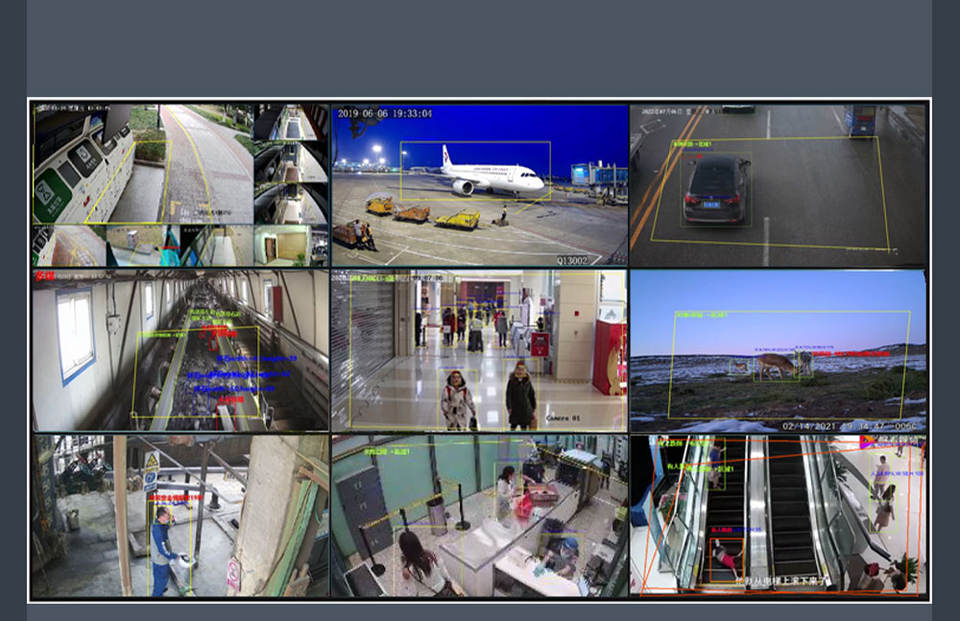Select the black car road camera feed
The image size is (960, 621).
[x=778, y=185]
